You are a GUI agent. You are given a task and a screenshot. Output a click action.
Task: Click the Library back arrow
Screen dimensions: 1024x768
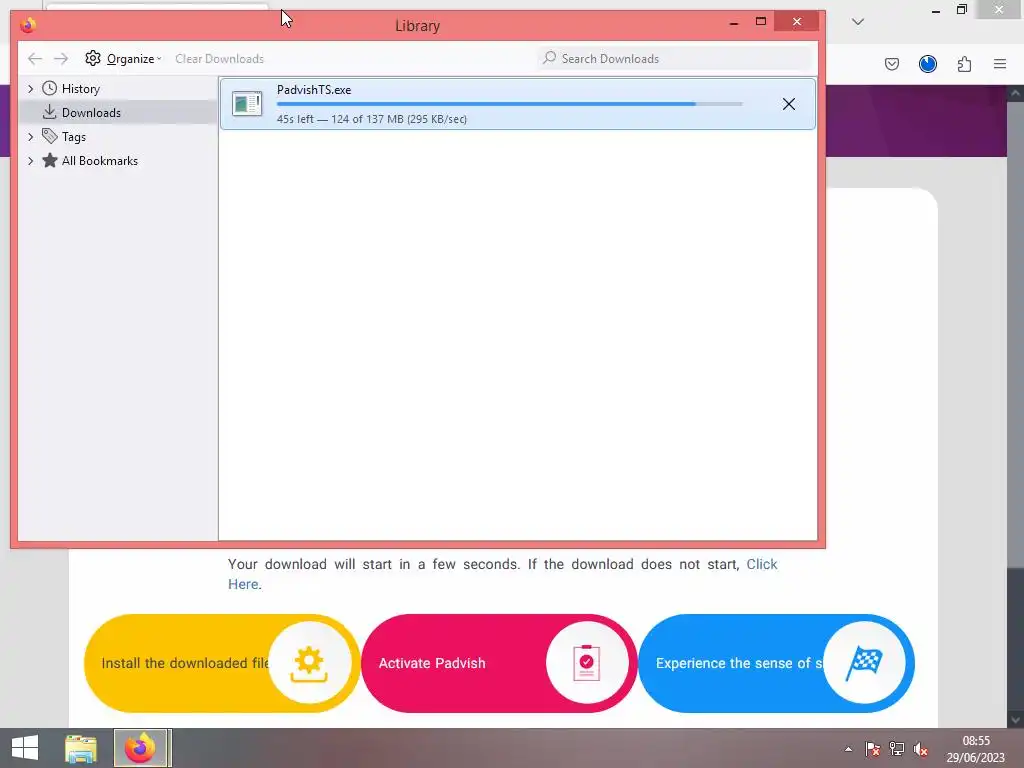point(35,59)
